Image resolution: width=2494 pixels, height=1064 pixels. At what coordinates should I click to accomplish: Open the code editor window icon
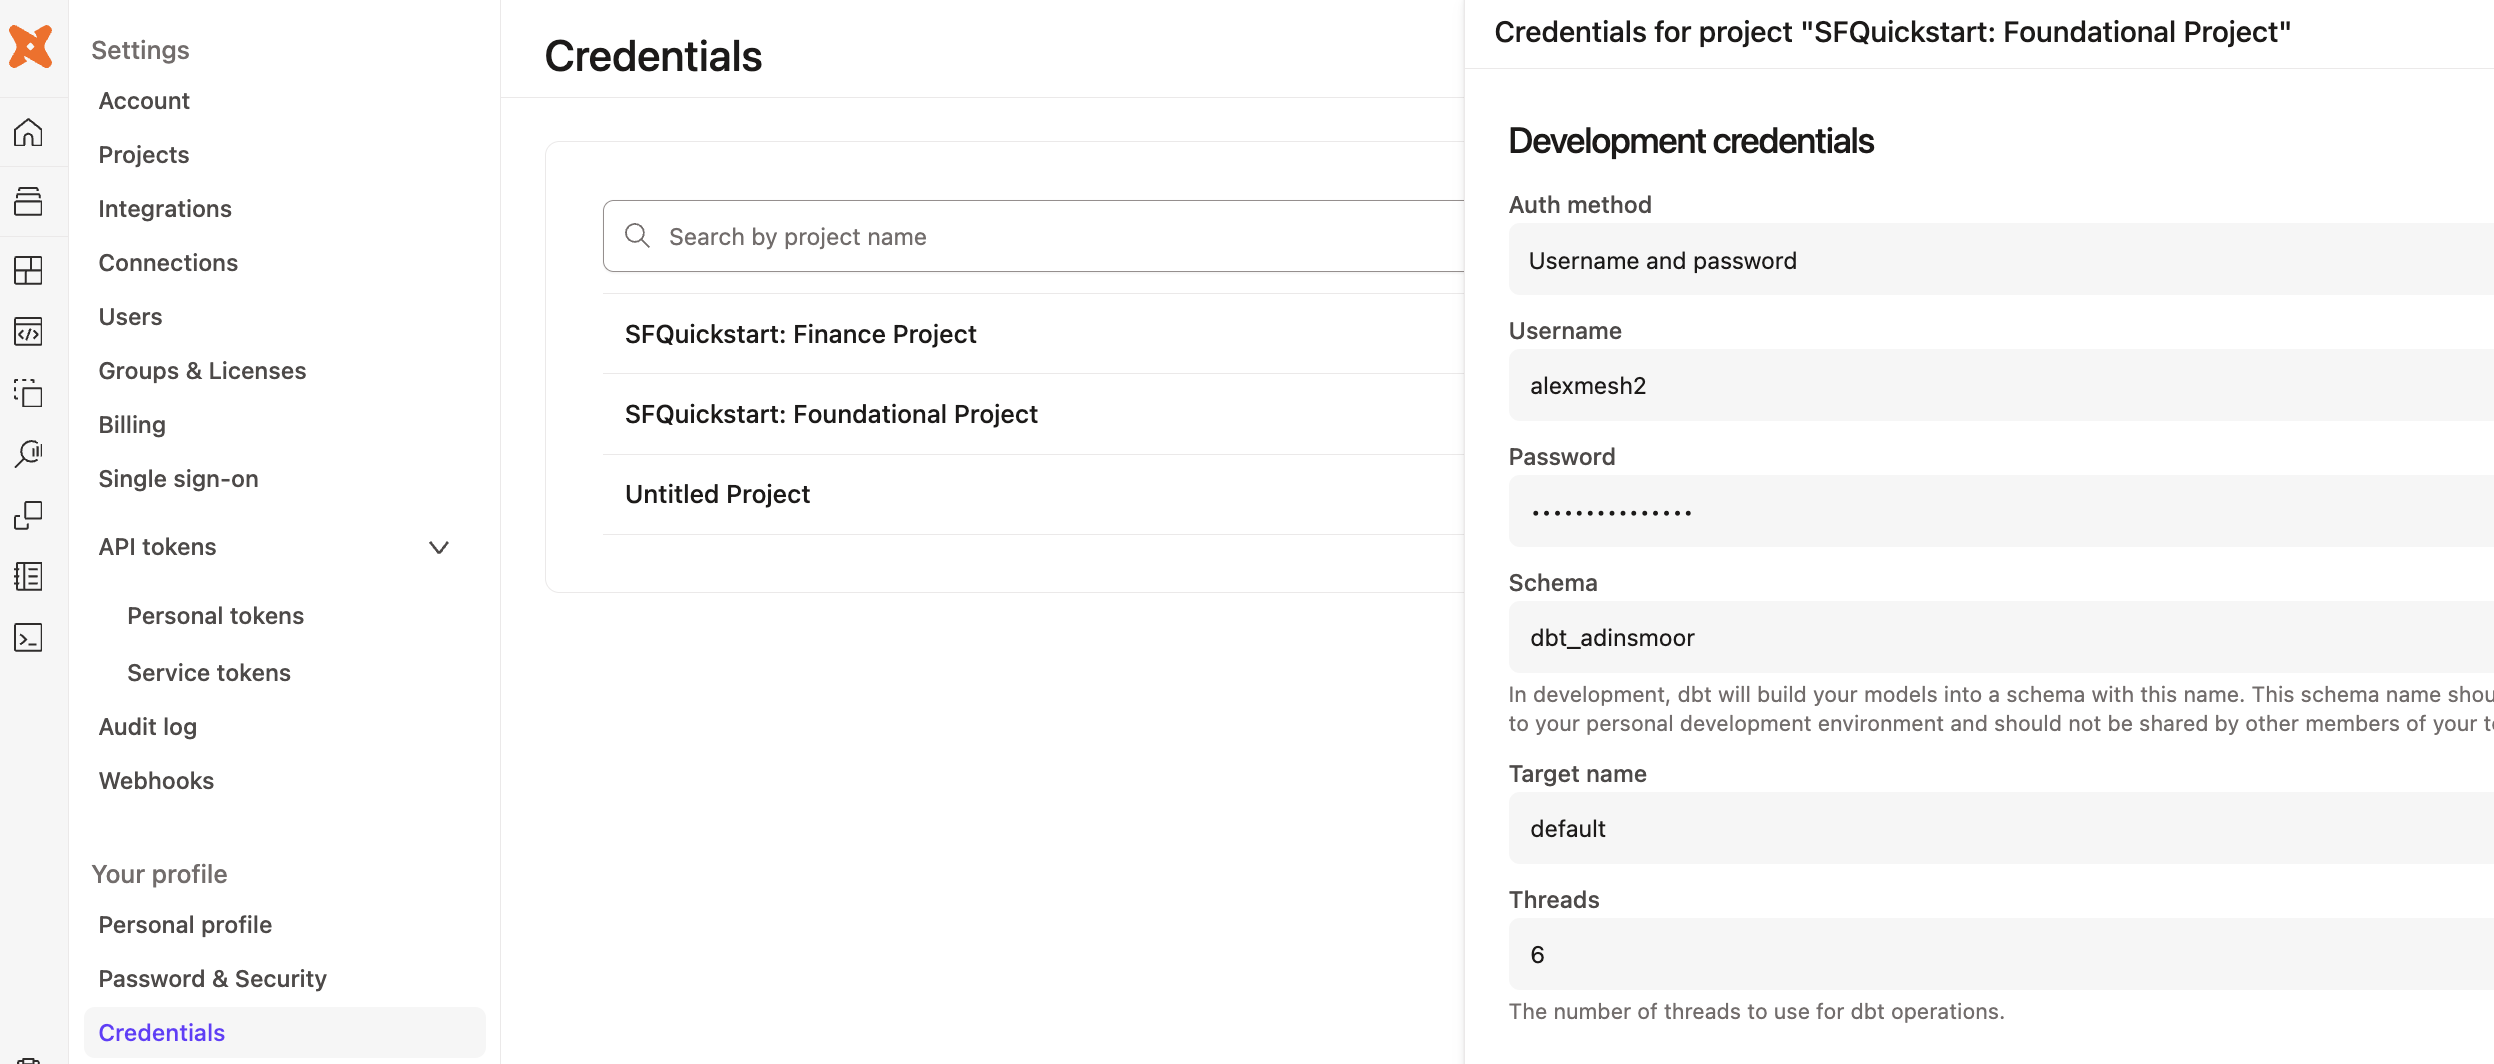[28, 331]
